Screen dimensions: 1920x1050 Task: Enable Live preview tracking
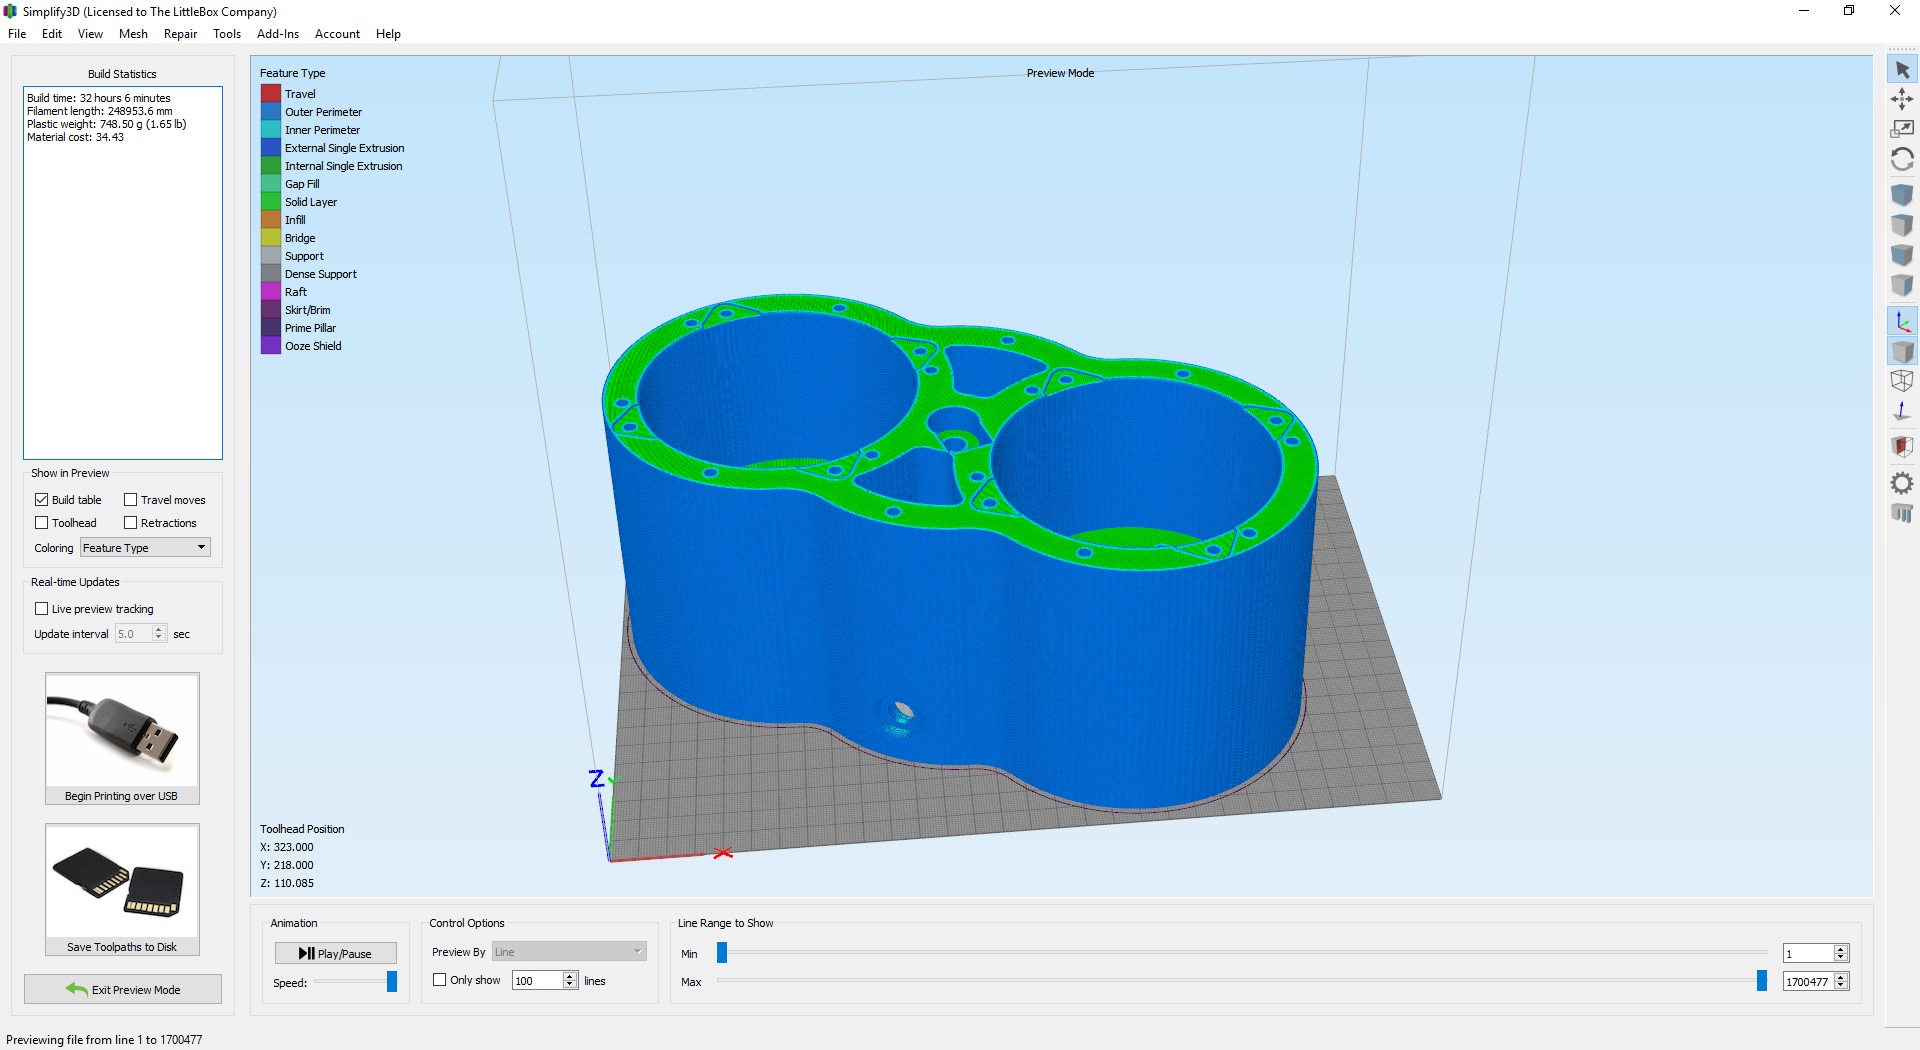pyautogui.click(x=41, y=609)
